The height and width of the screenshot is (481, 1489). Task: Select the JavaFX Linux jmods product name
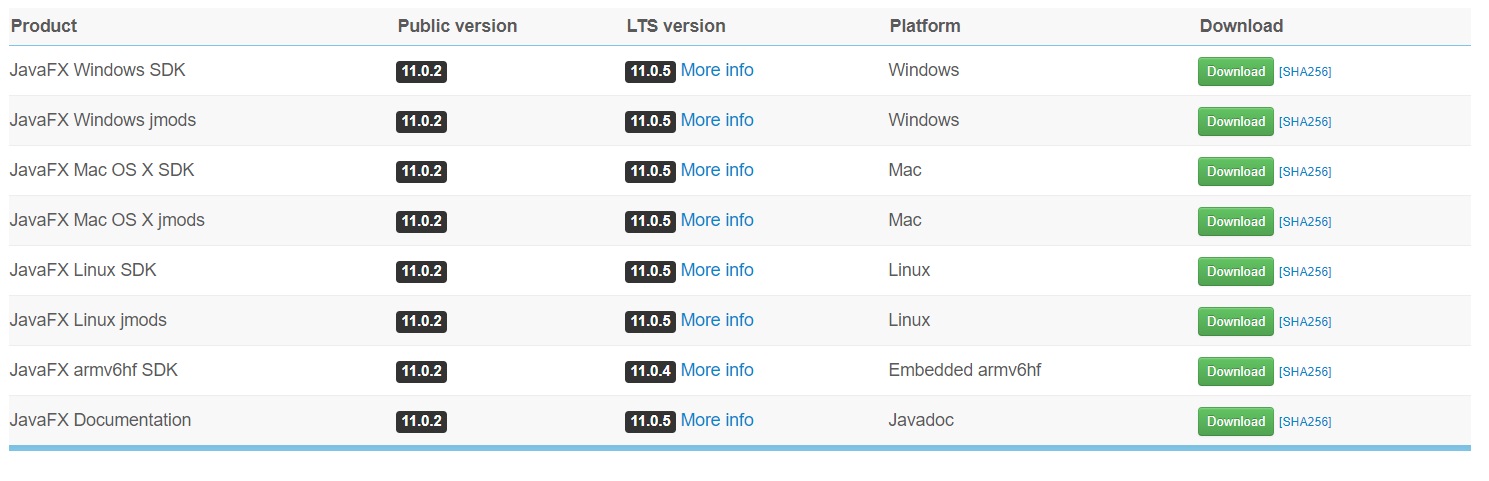pos(88,320)
